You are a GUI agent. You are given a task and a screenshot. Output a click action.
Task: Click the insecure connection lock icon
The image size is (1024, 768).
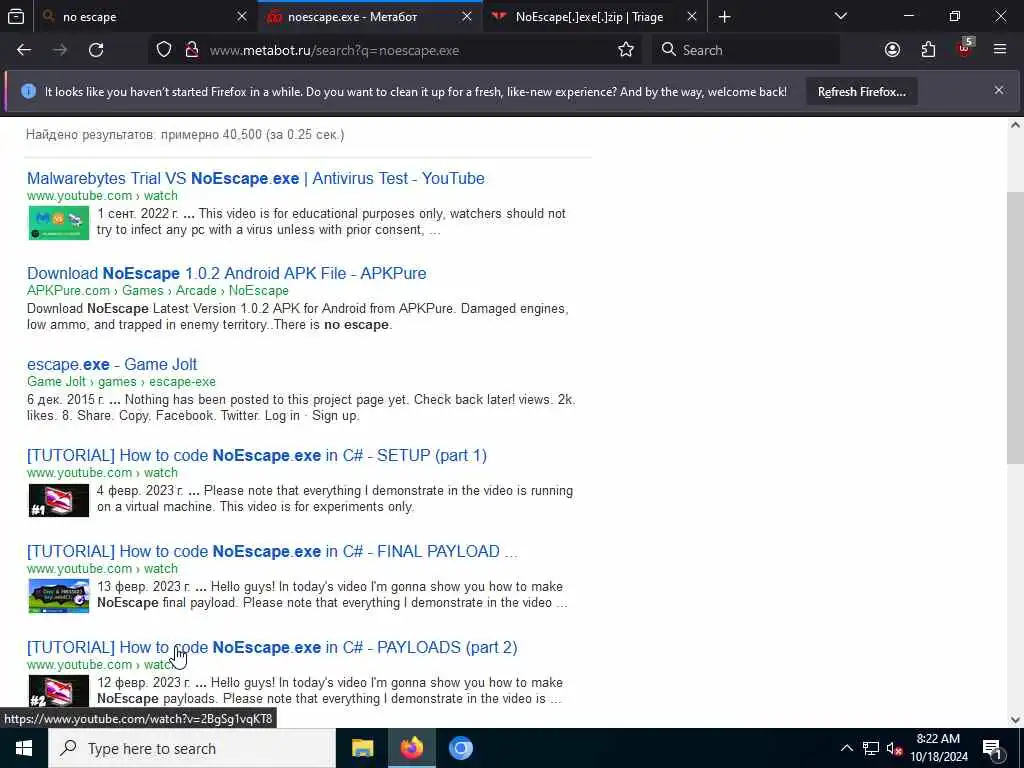tap(192, 50)
